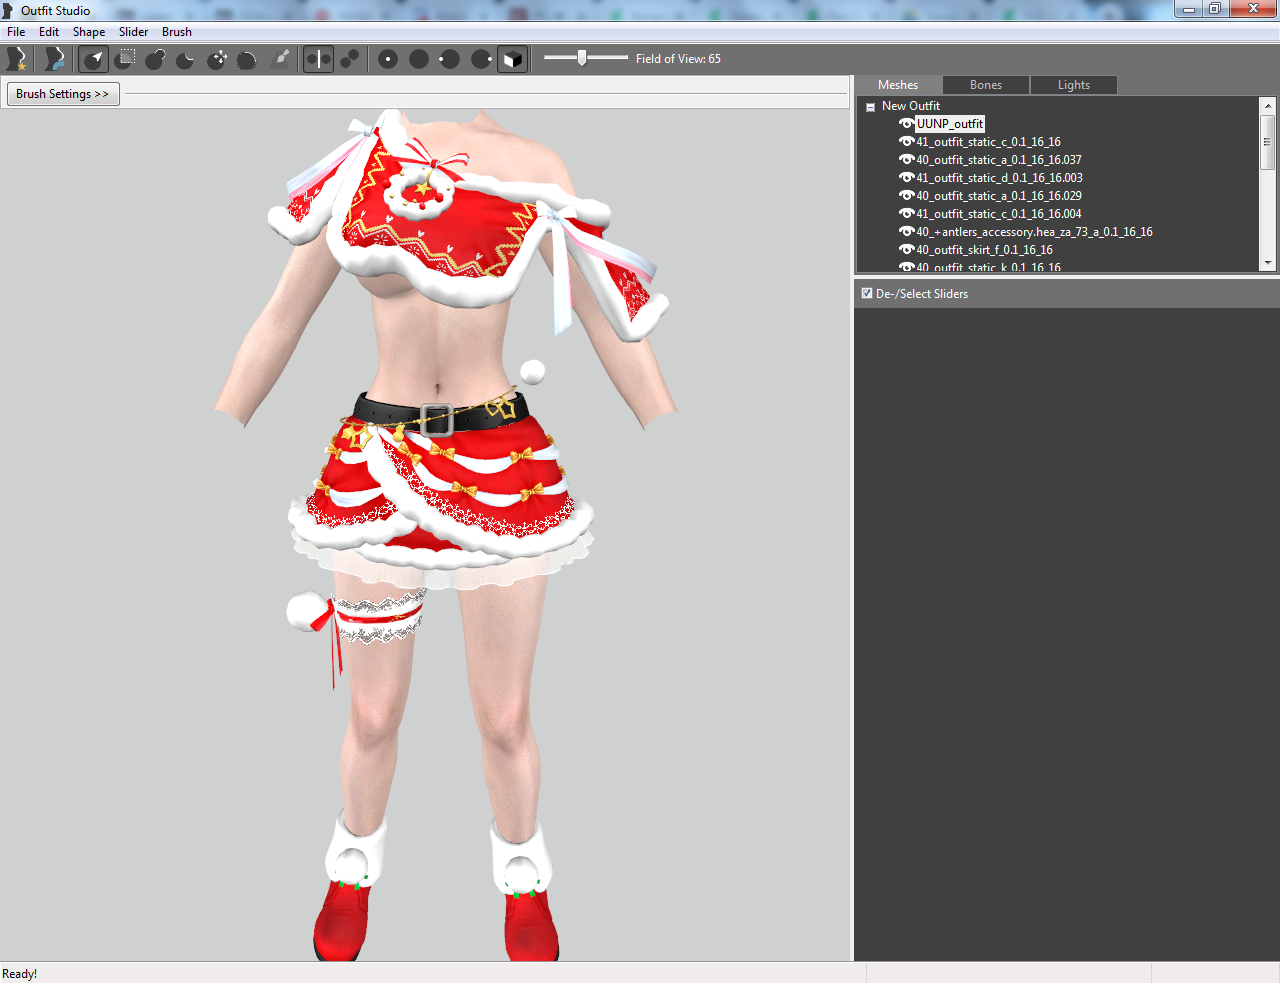Viewport: 1280px width, 984px height.
Task: Toggle the perspective cube view button
Action: pos(512,59)
